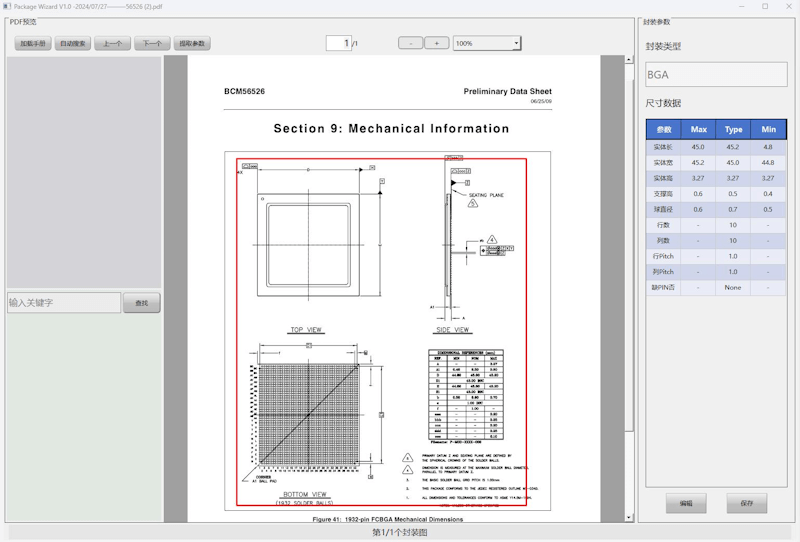Viewport: 800px width, 542px height.
Task: Select the Max column header
Action: pyautogui.click(x=698, y=130)
